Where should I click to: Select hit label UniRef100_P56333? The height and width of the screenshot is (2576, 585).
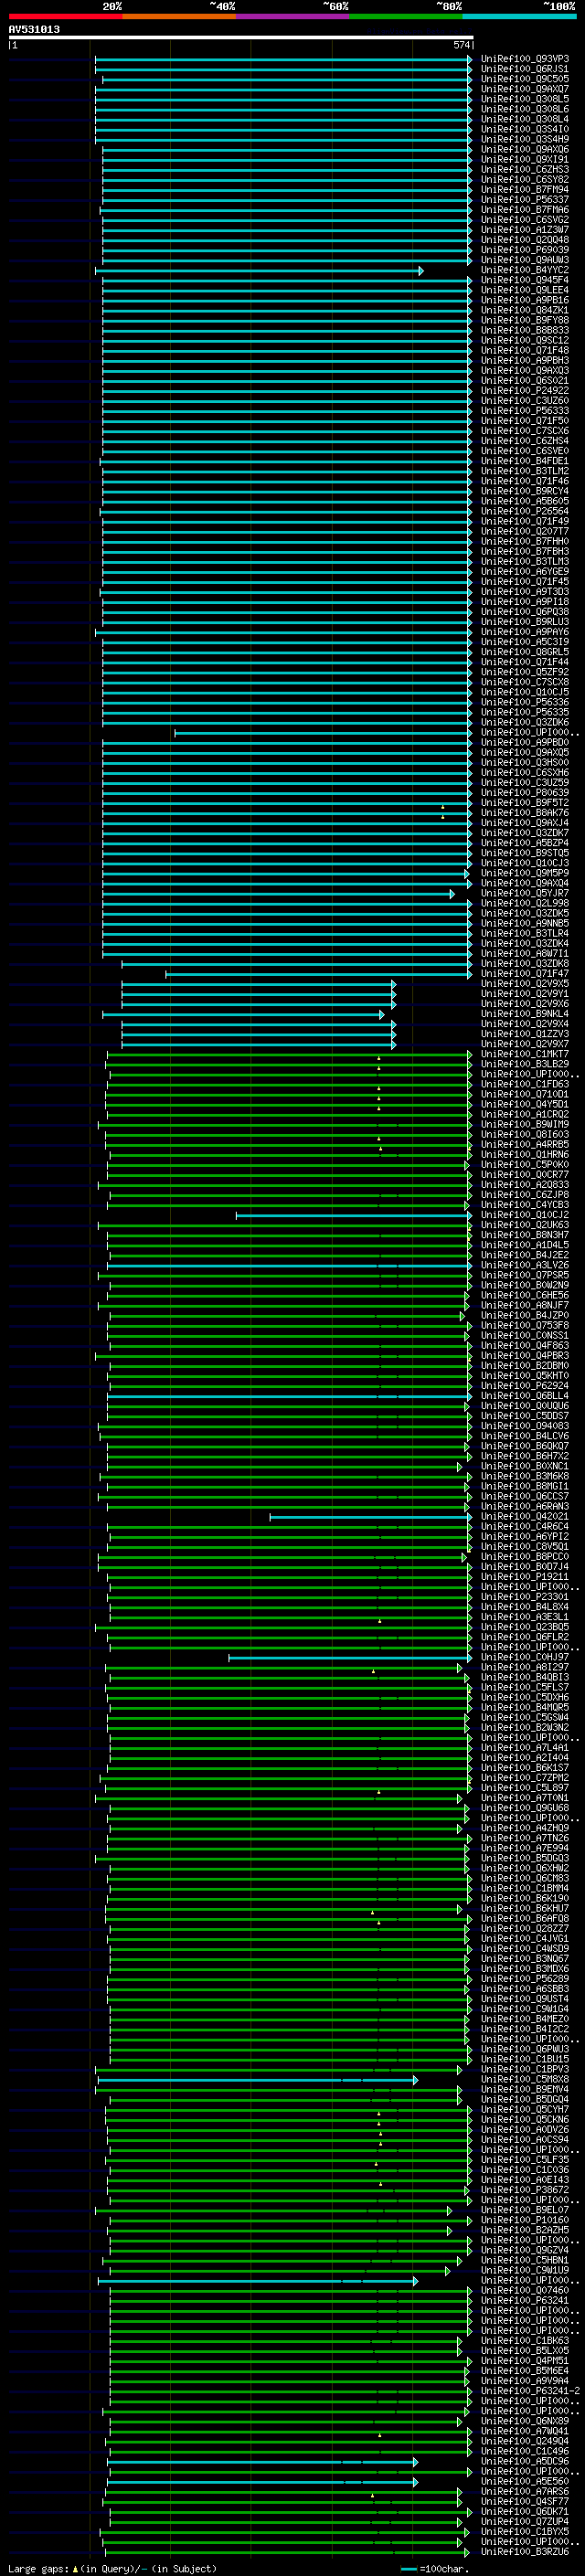(525, 411)
